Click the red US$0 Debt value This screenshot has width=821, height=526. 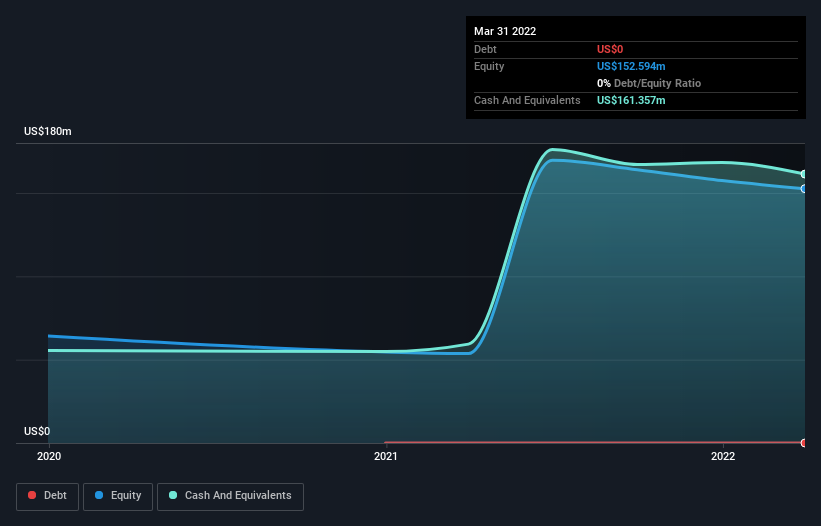point(610,49)
